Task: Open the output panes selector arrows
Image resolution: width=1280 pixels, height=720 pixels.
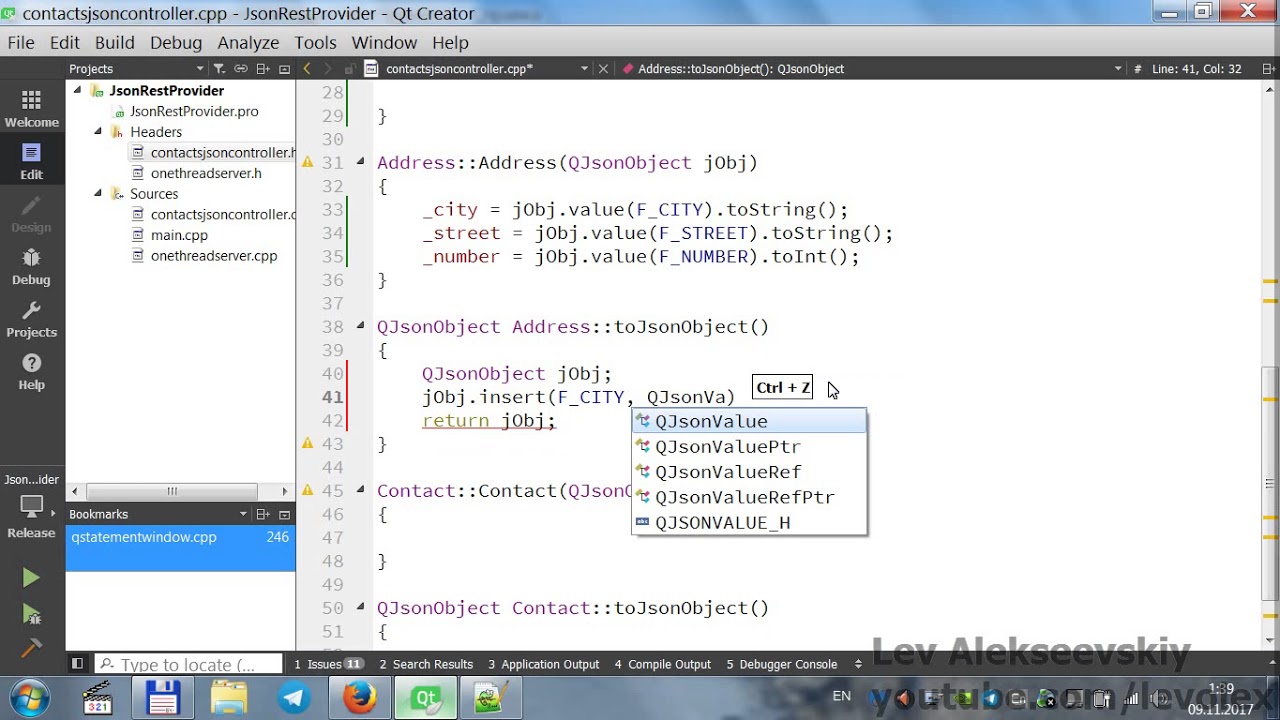Action: tap(858, 664)
